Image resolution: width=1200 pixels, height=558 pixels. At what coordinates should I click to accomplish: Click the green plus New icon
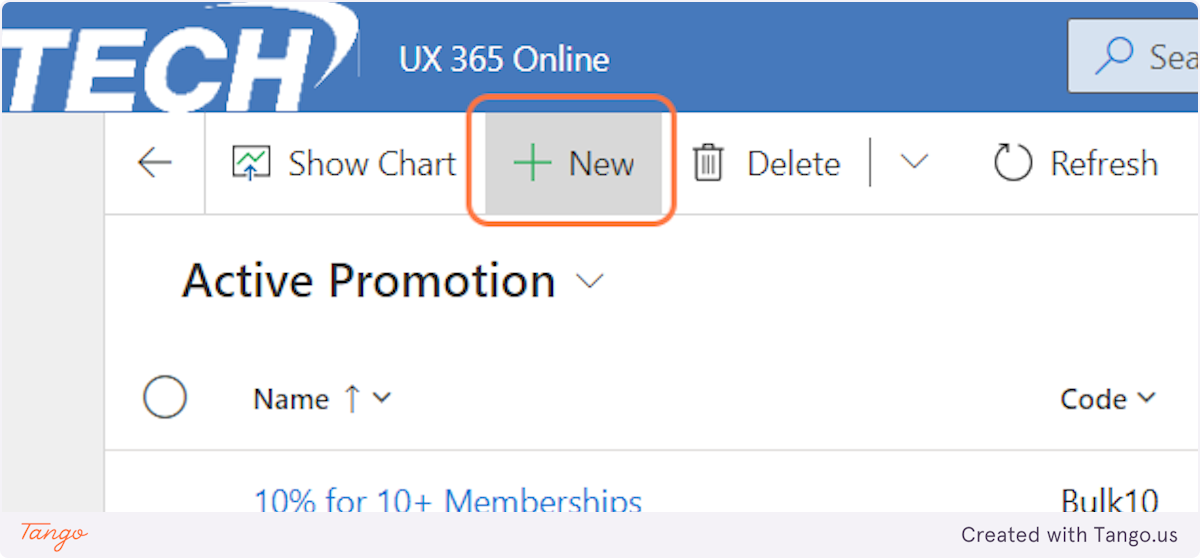click(x=532, y=163)
